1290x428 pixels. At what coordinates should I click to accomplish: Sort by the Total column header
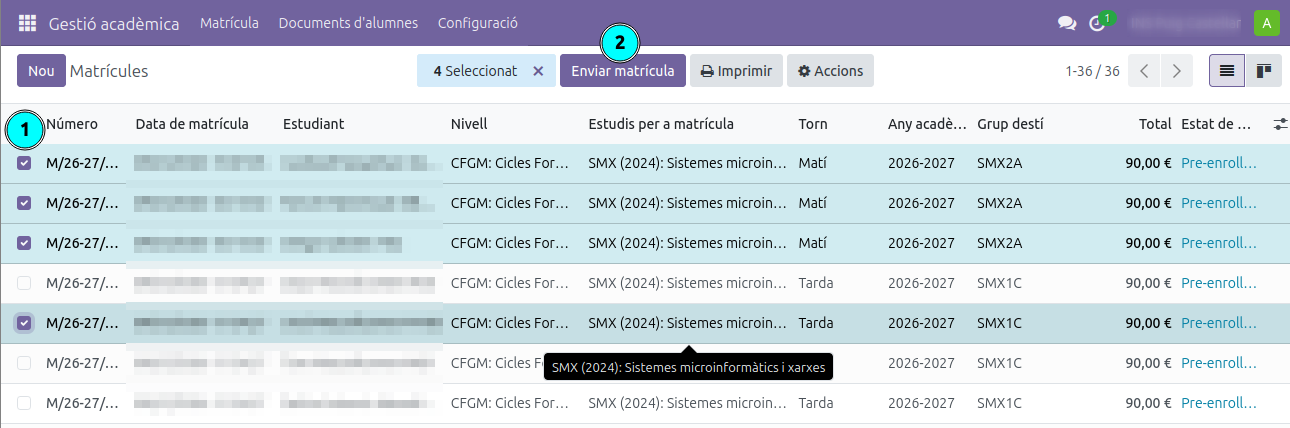click(x=1154, y=124)
